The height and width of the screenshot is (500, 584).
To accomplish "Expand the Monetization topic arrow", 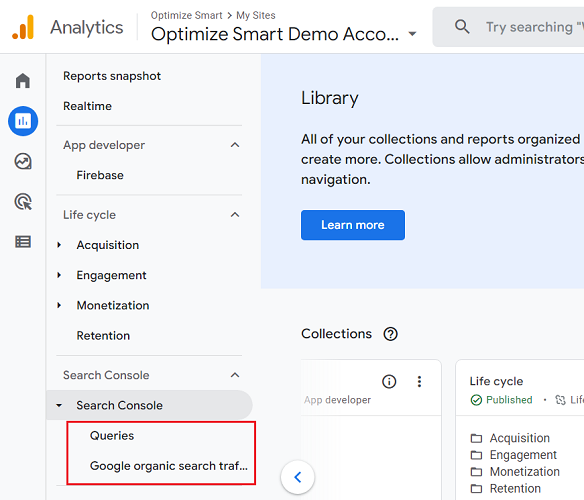I will click(x=59, y=305).
